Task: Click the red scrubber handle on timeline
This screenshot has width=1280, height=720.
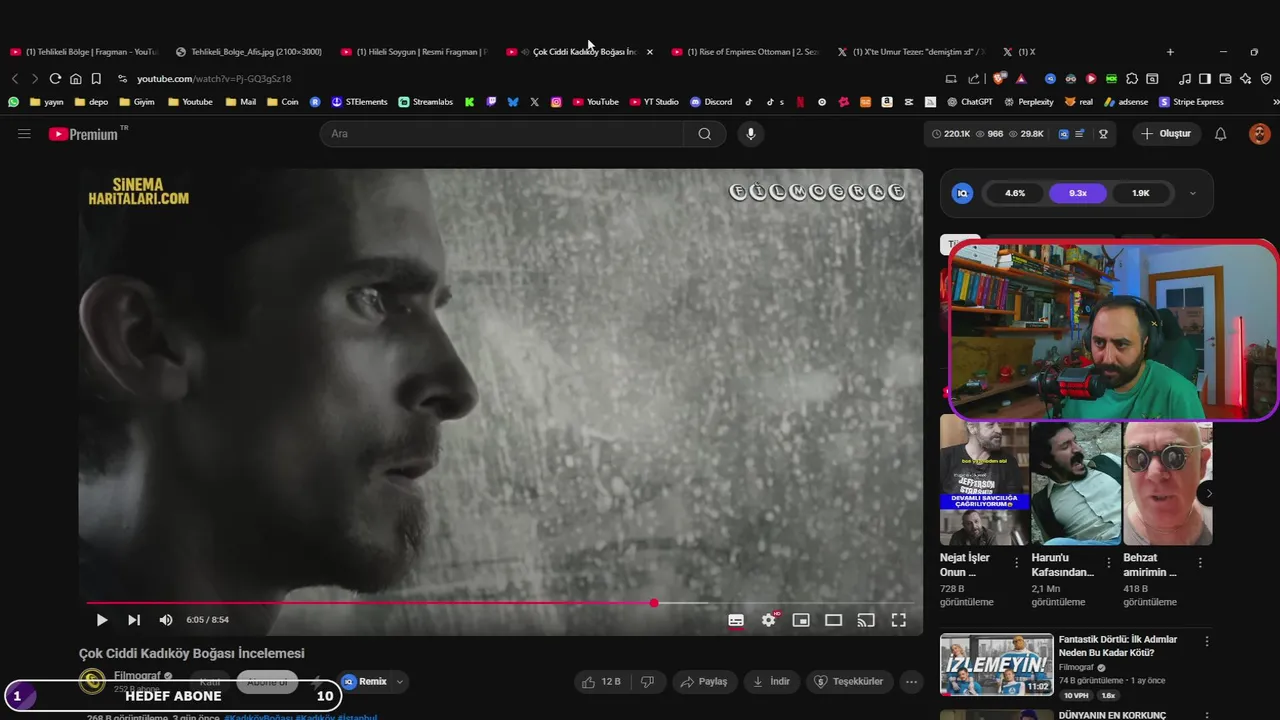Action: (654, 603)
